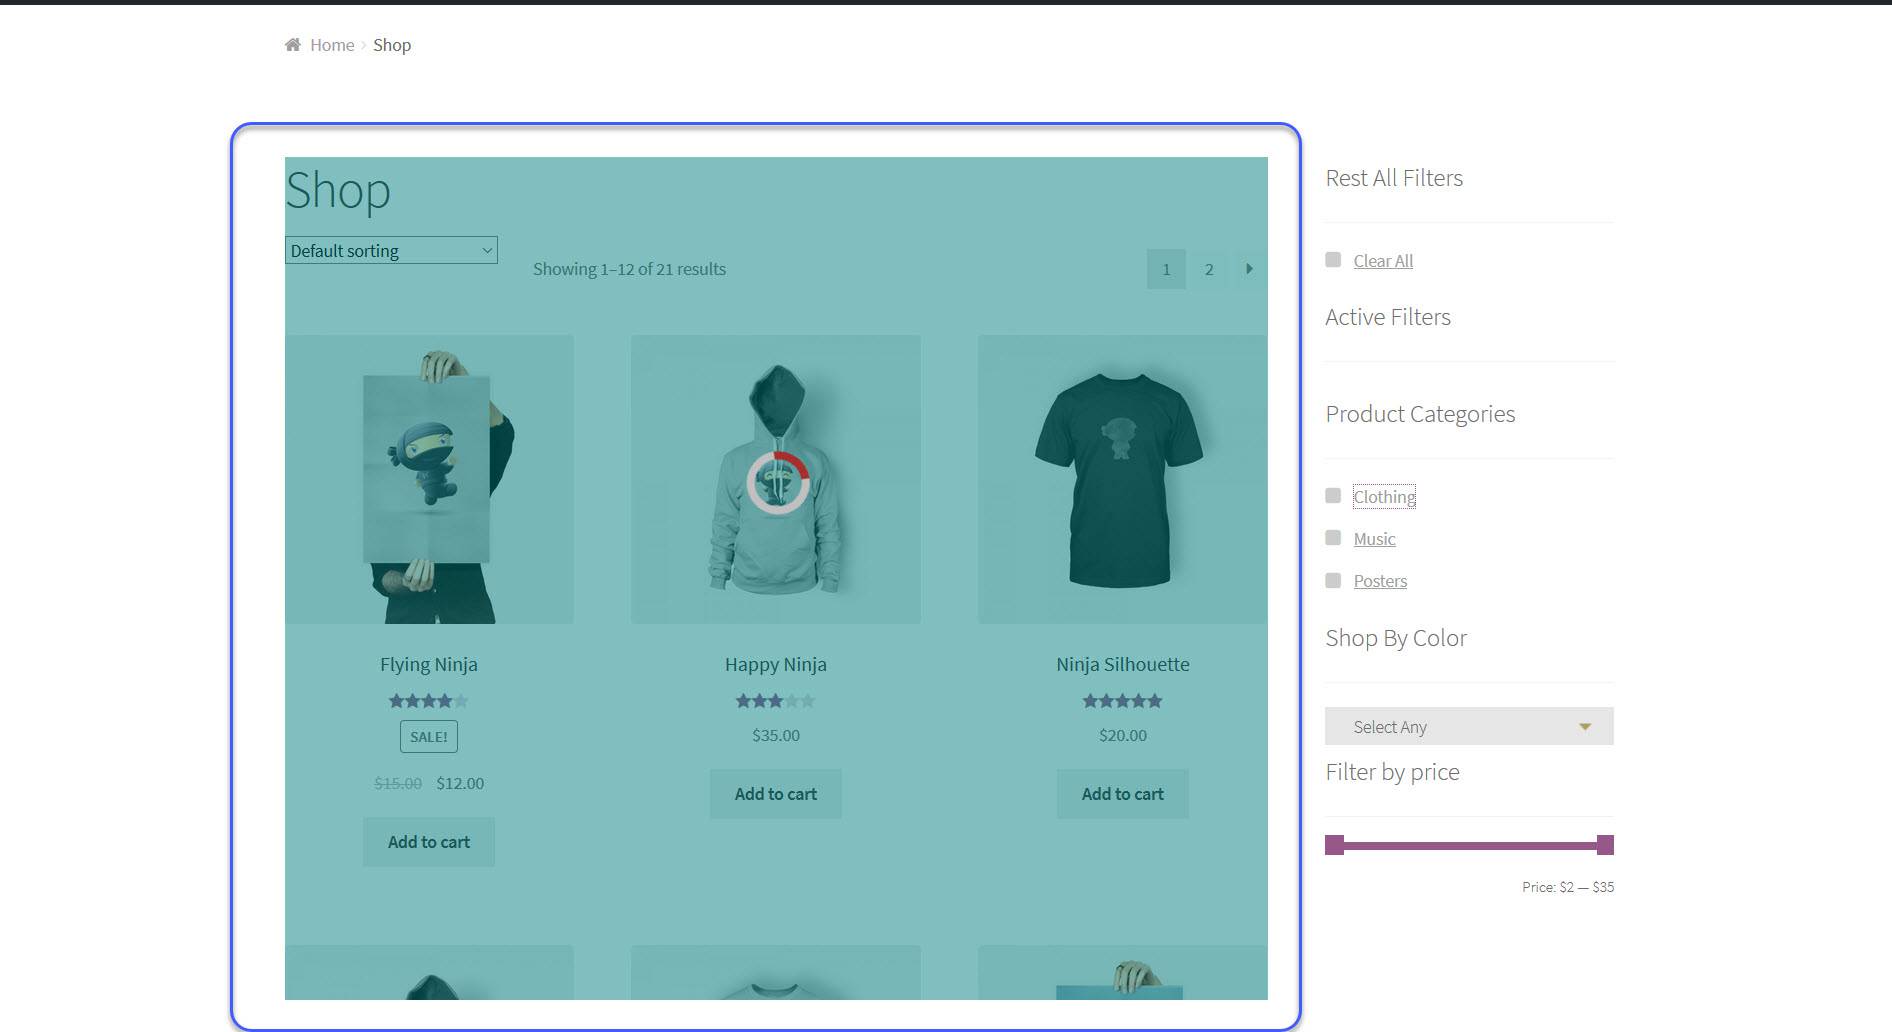Click the Home link in the breadcrumb
1892x1032 pixels.
tap(330, 44)
